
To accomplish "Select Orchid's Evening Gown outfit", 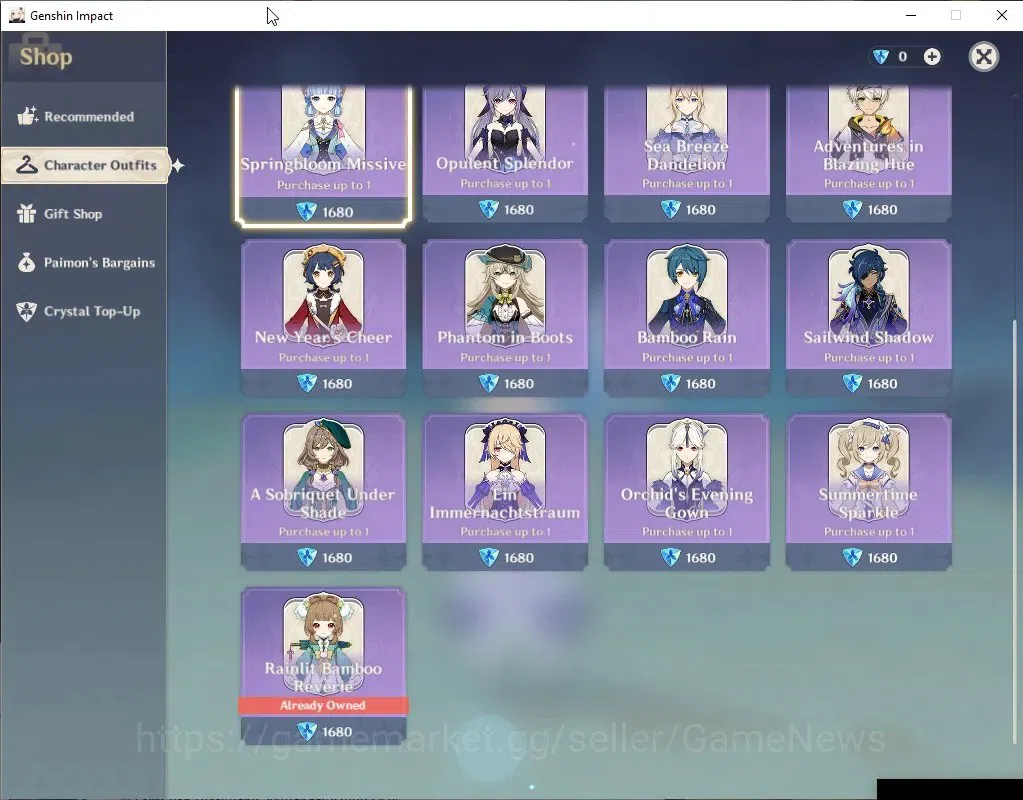I will click(x=687, y=492).
